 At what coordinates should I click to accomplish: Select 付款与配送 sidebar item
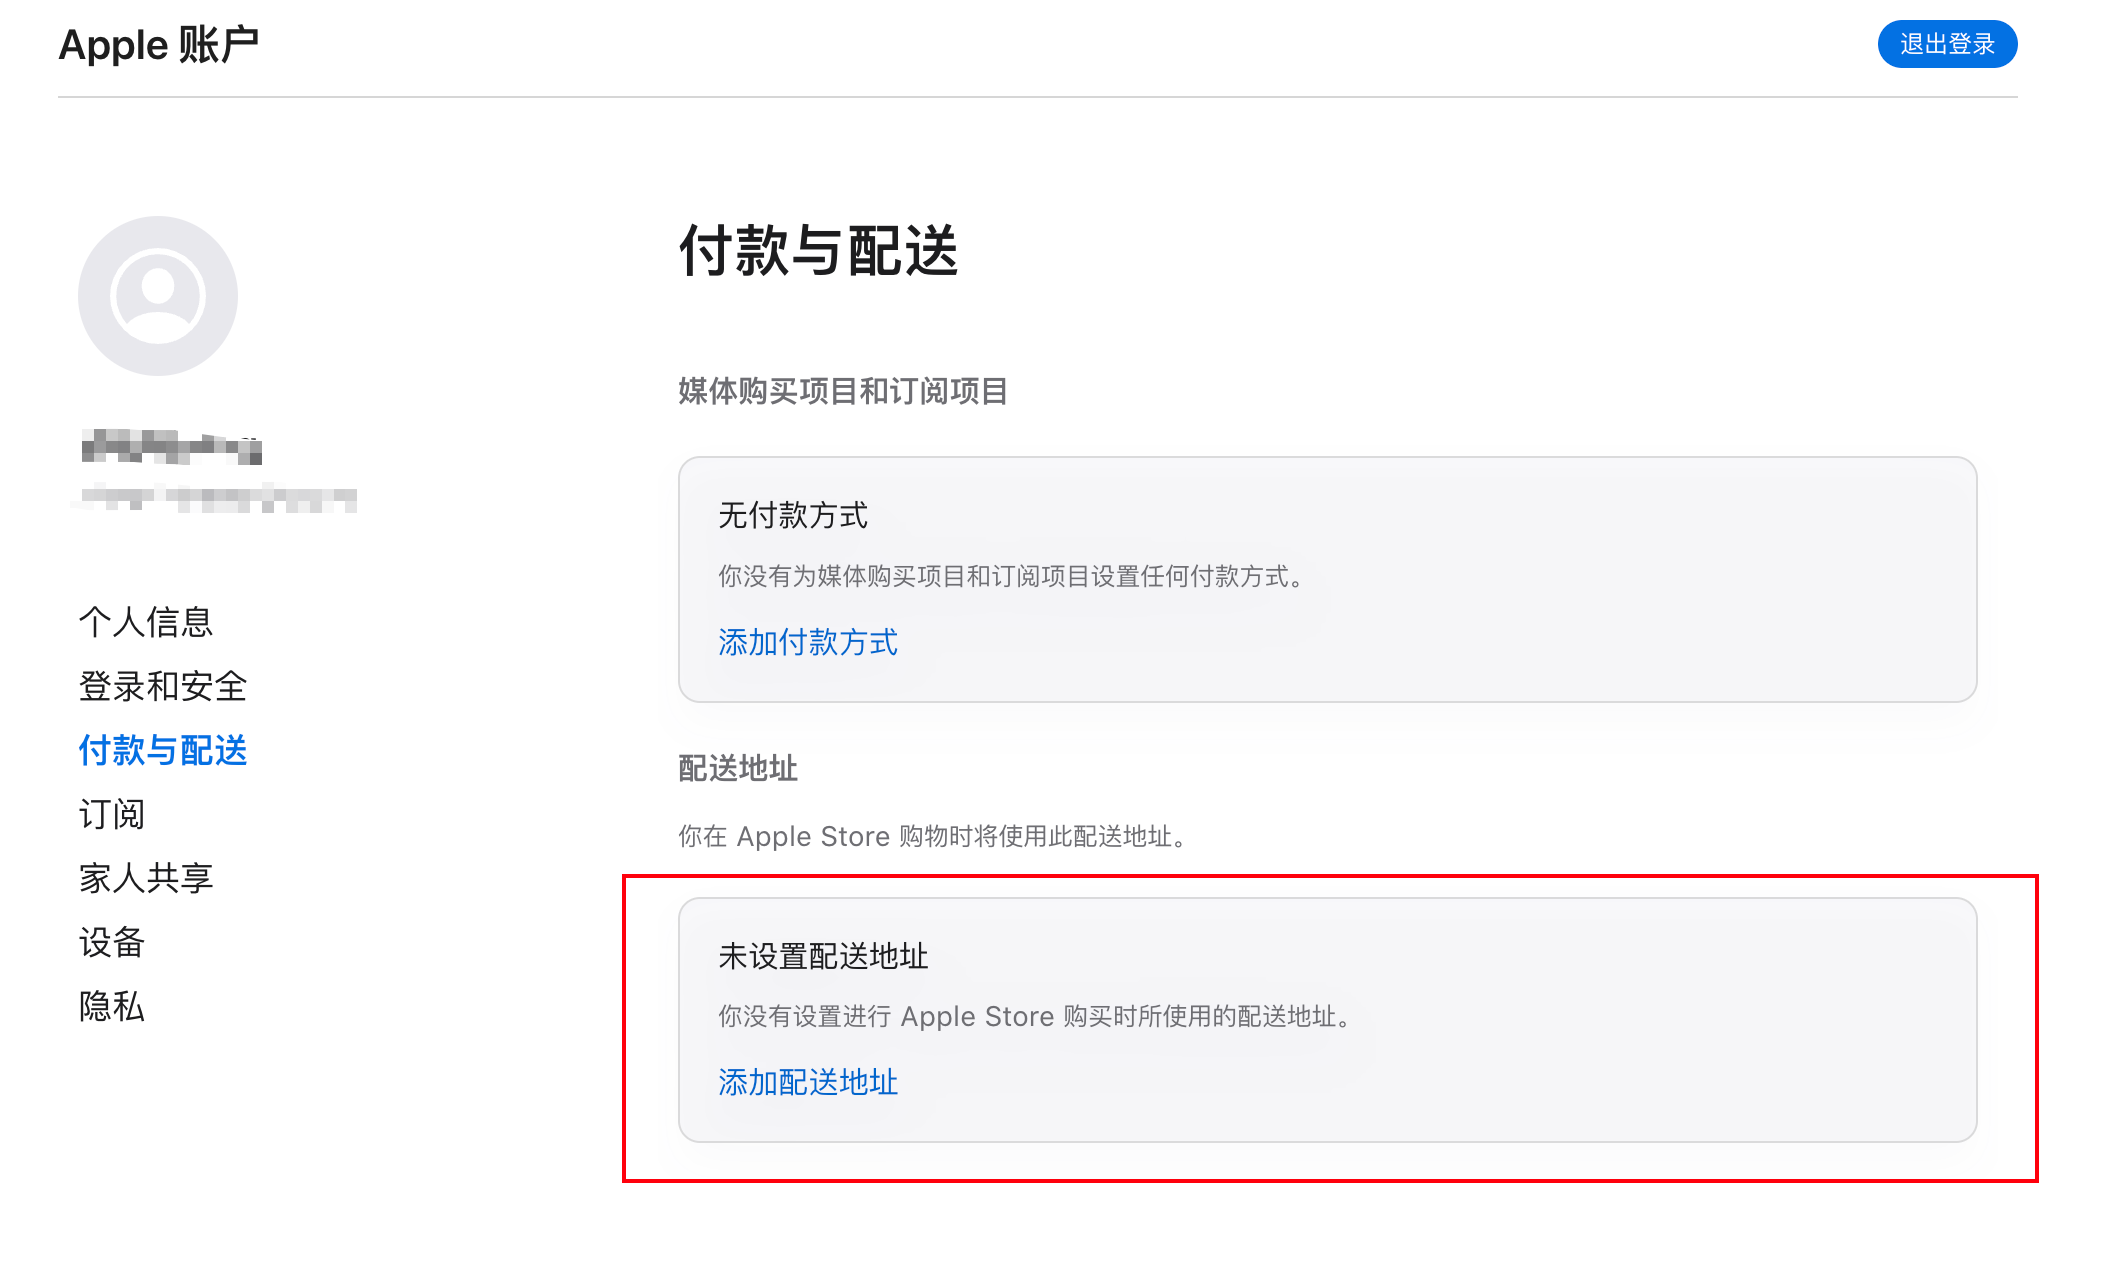coord(163,750)
